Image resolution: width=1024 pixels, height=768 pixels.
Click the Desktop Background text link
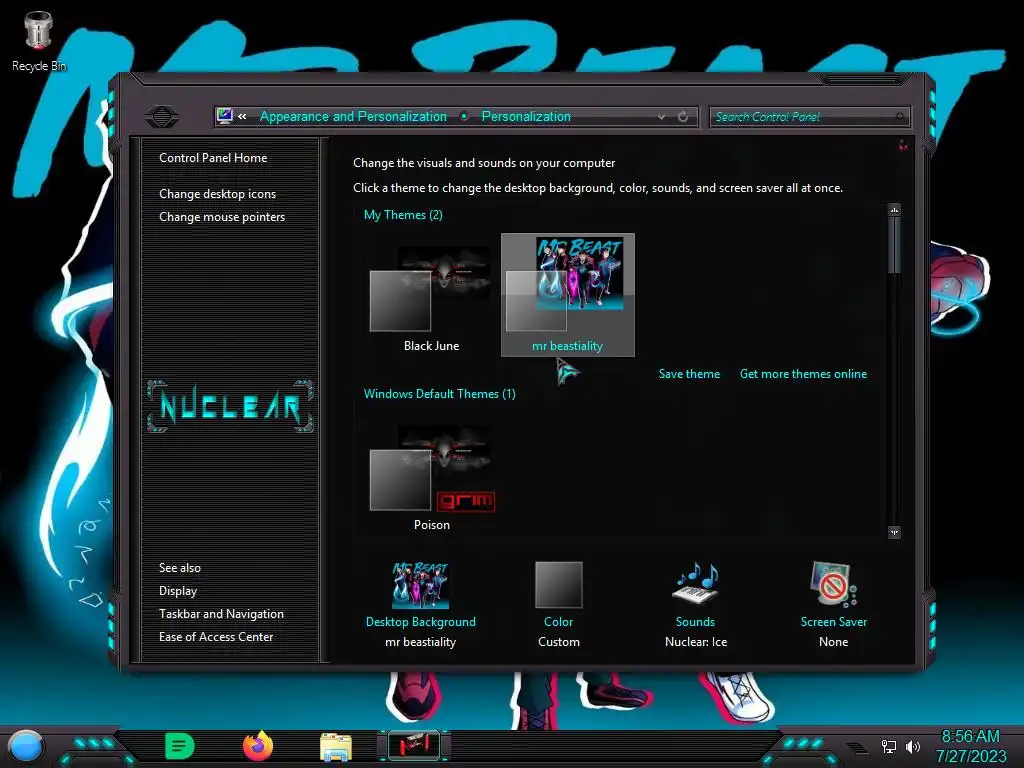click(x=421, y=622)
